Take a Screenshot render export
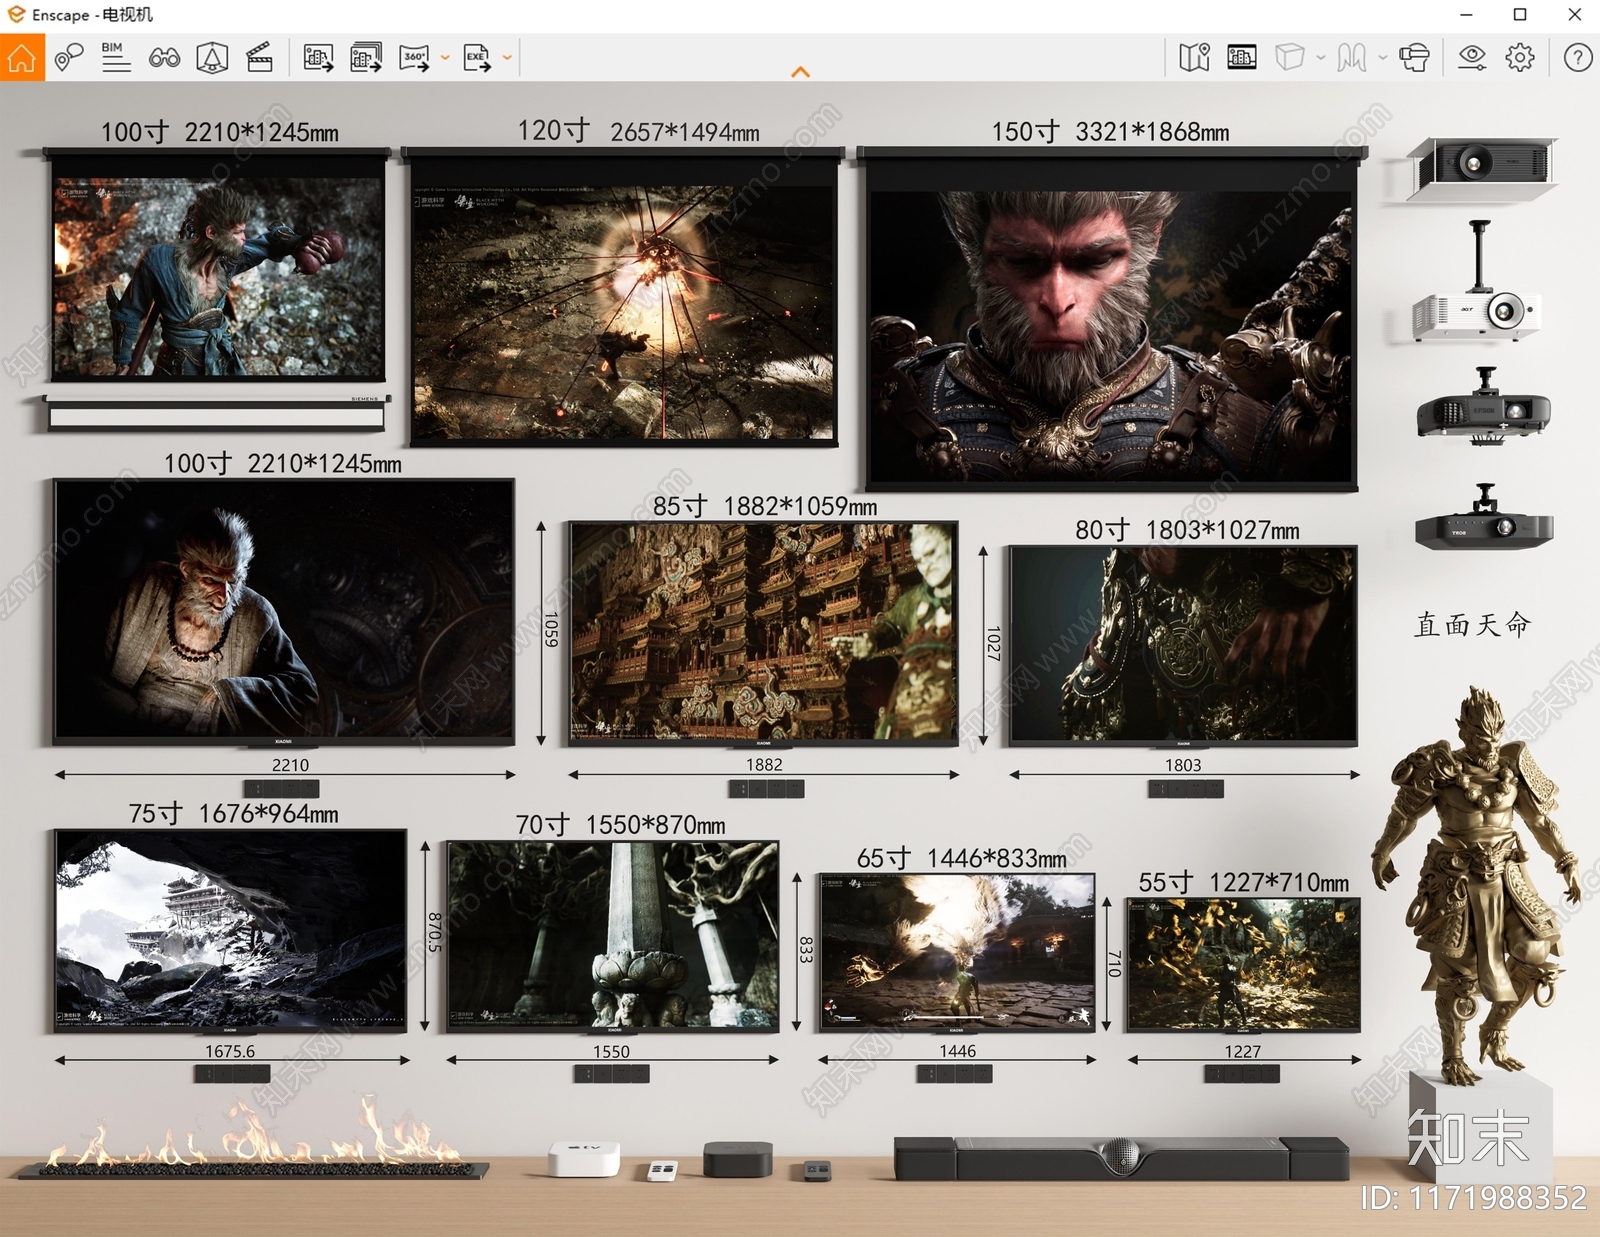This screenshot has width=1600, height=1237. (x=318, y=57)
